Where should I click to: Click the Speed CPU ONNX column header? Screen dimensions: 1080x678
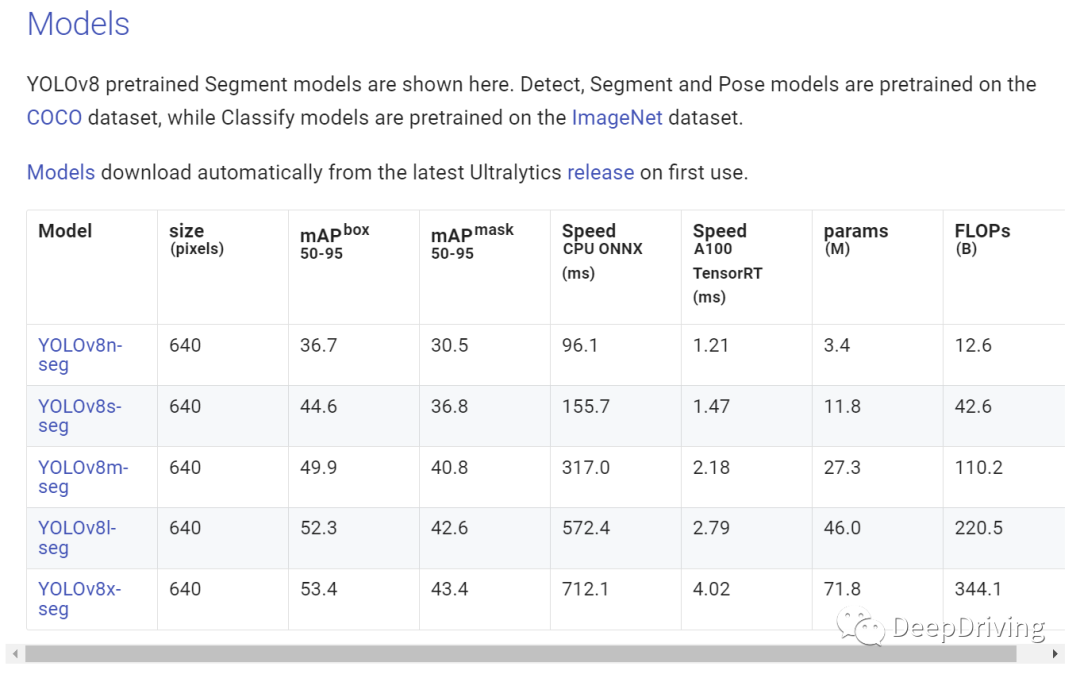pyautogui.click(x=602, y=251)
